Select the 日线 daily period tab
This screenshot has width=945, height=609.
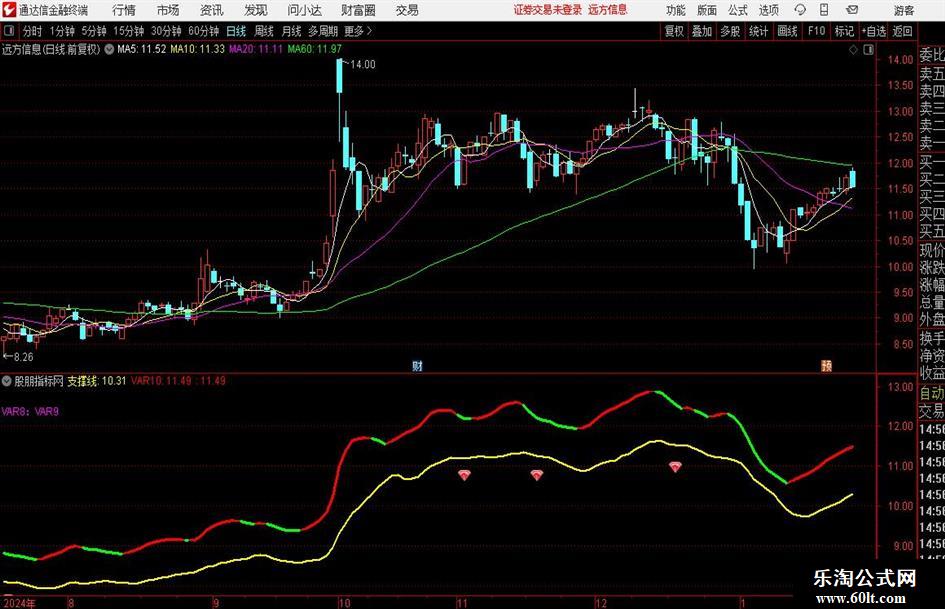pos(236,31)
